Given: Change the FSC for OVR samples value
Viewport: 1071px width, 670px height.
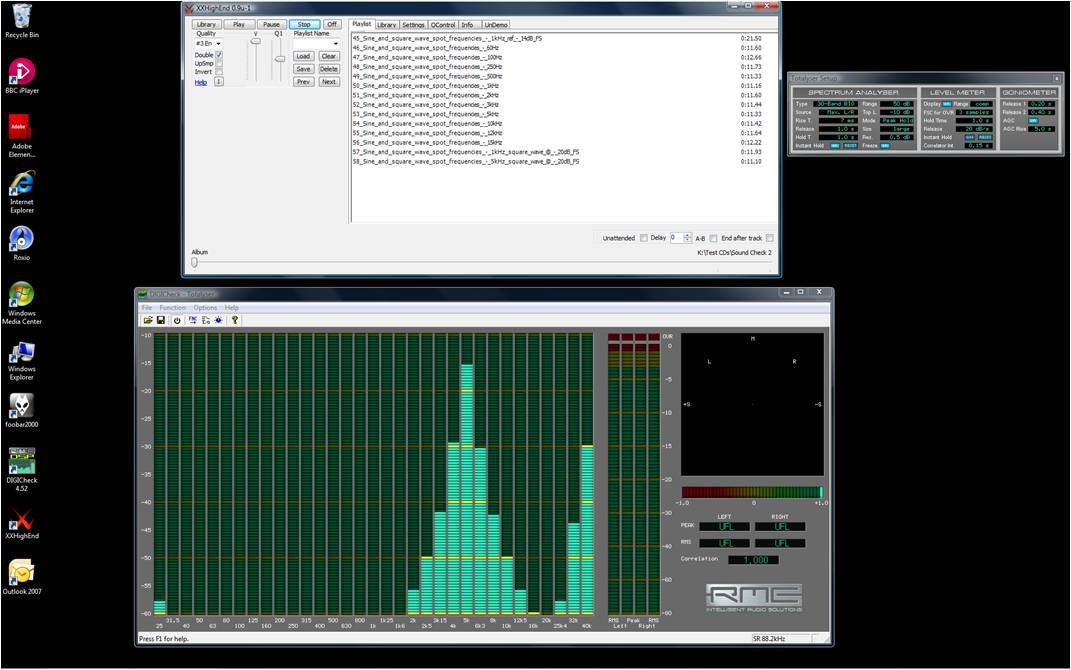Looking at the screenshot, I should click(974, 112).
